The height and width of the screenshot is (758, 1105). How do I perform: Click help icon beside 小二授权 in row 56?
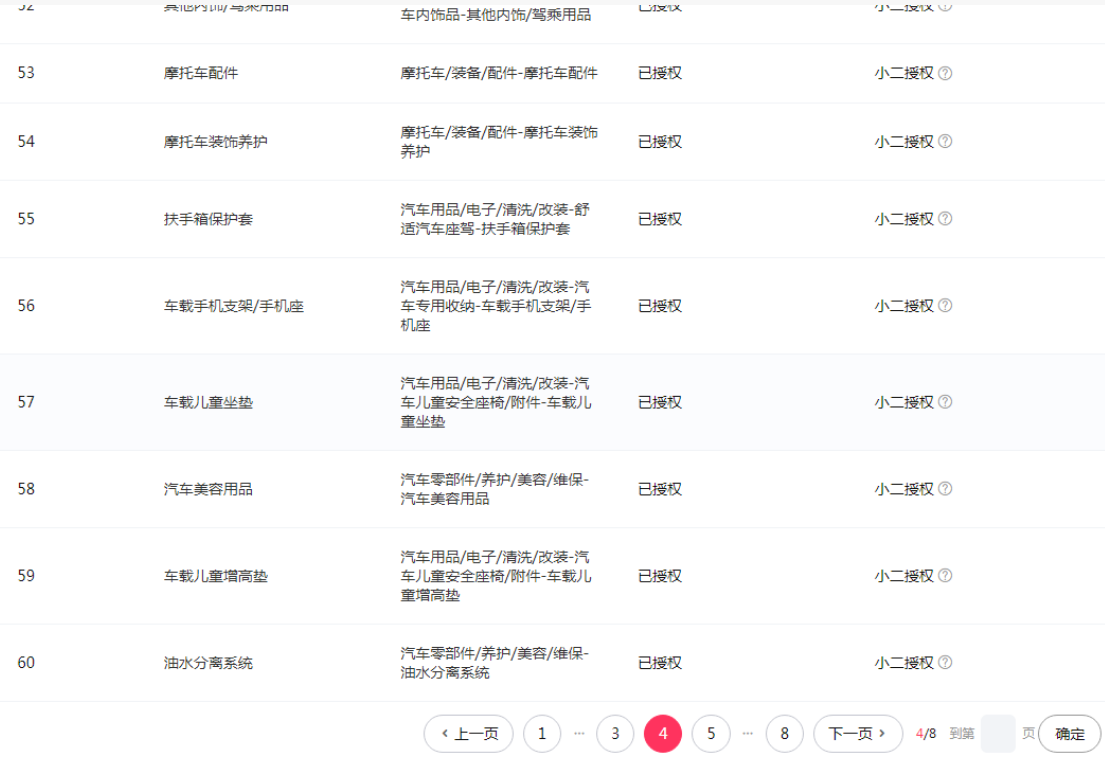coord(945,306)
